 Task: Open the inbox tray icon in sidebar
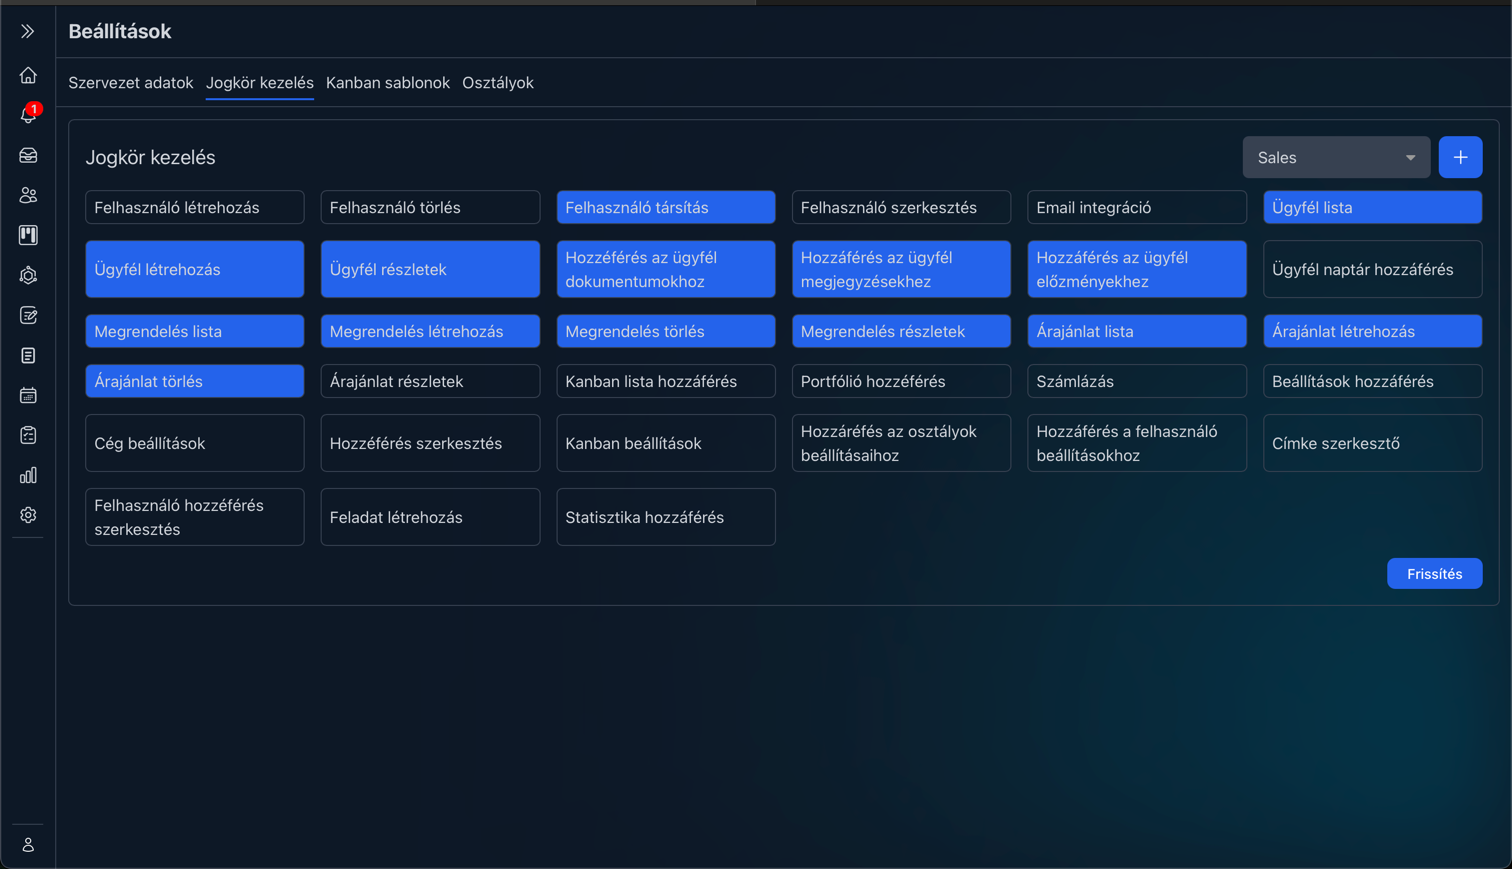click(x=28, y=156)
